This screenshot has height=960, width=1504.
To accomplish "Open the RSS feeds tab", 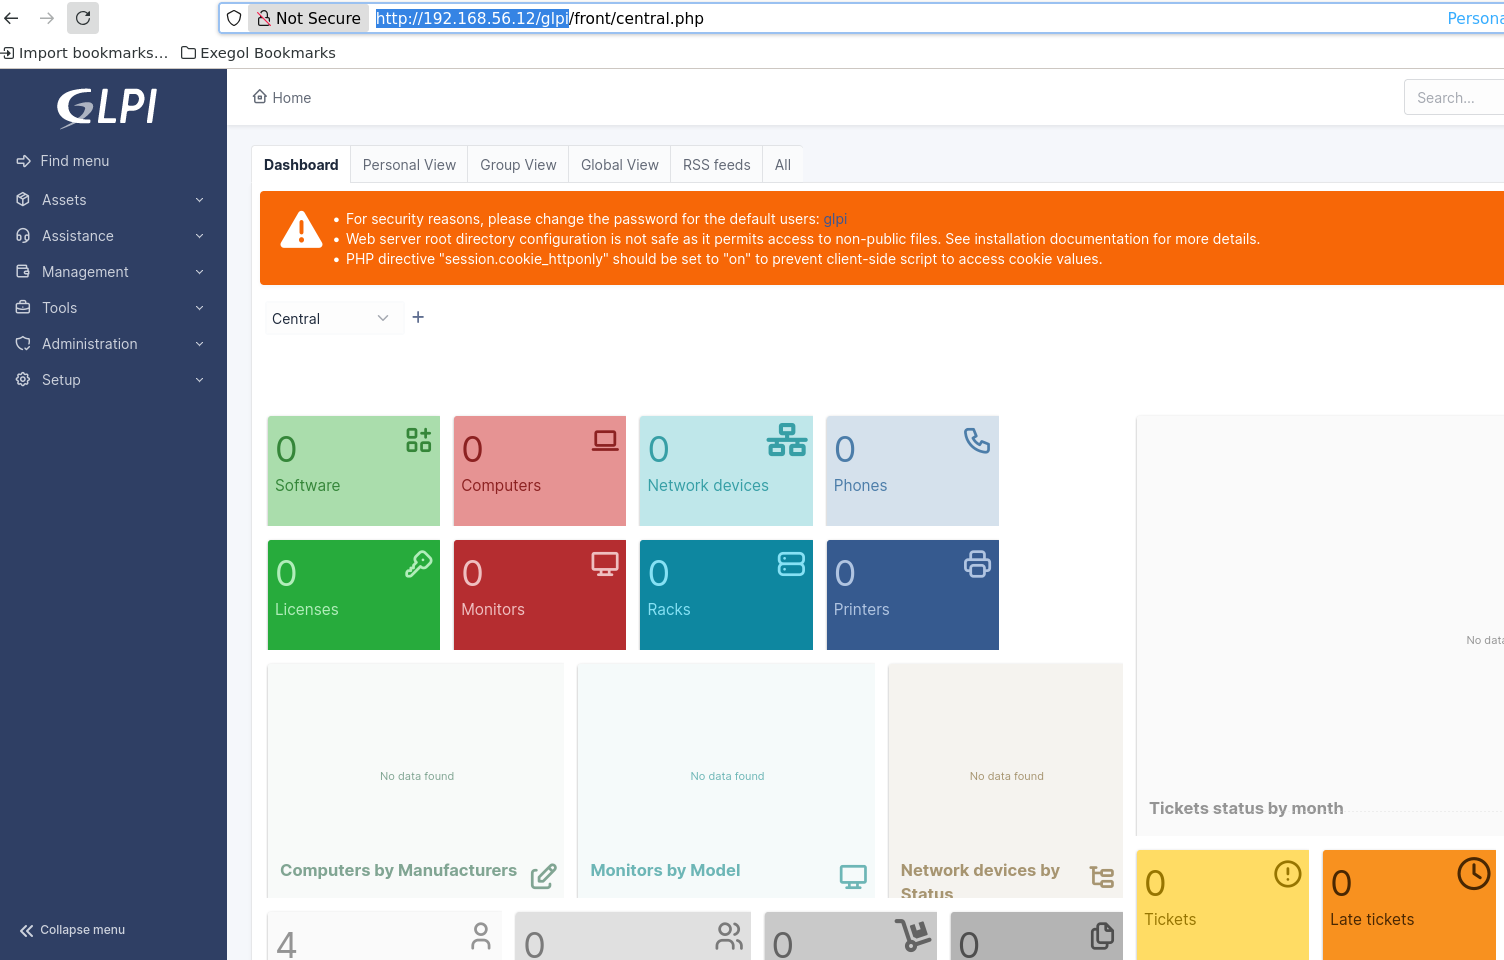I will pos(716,165).
